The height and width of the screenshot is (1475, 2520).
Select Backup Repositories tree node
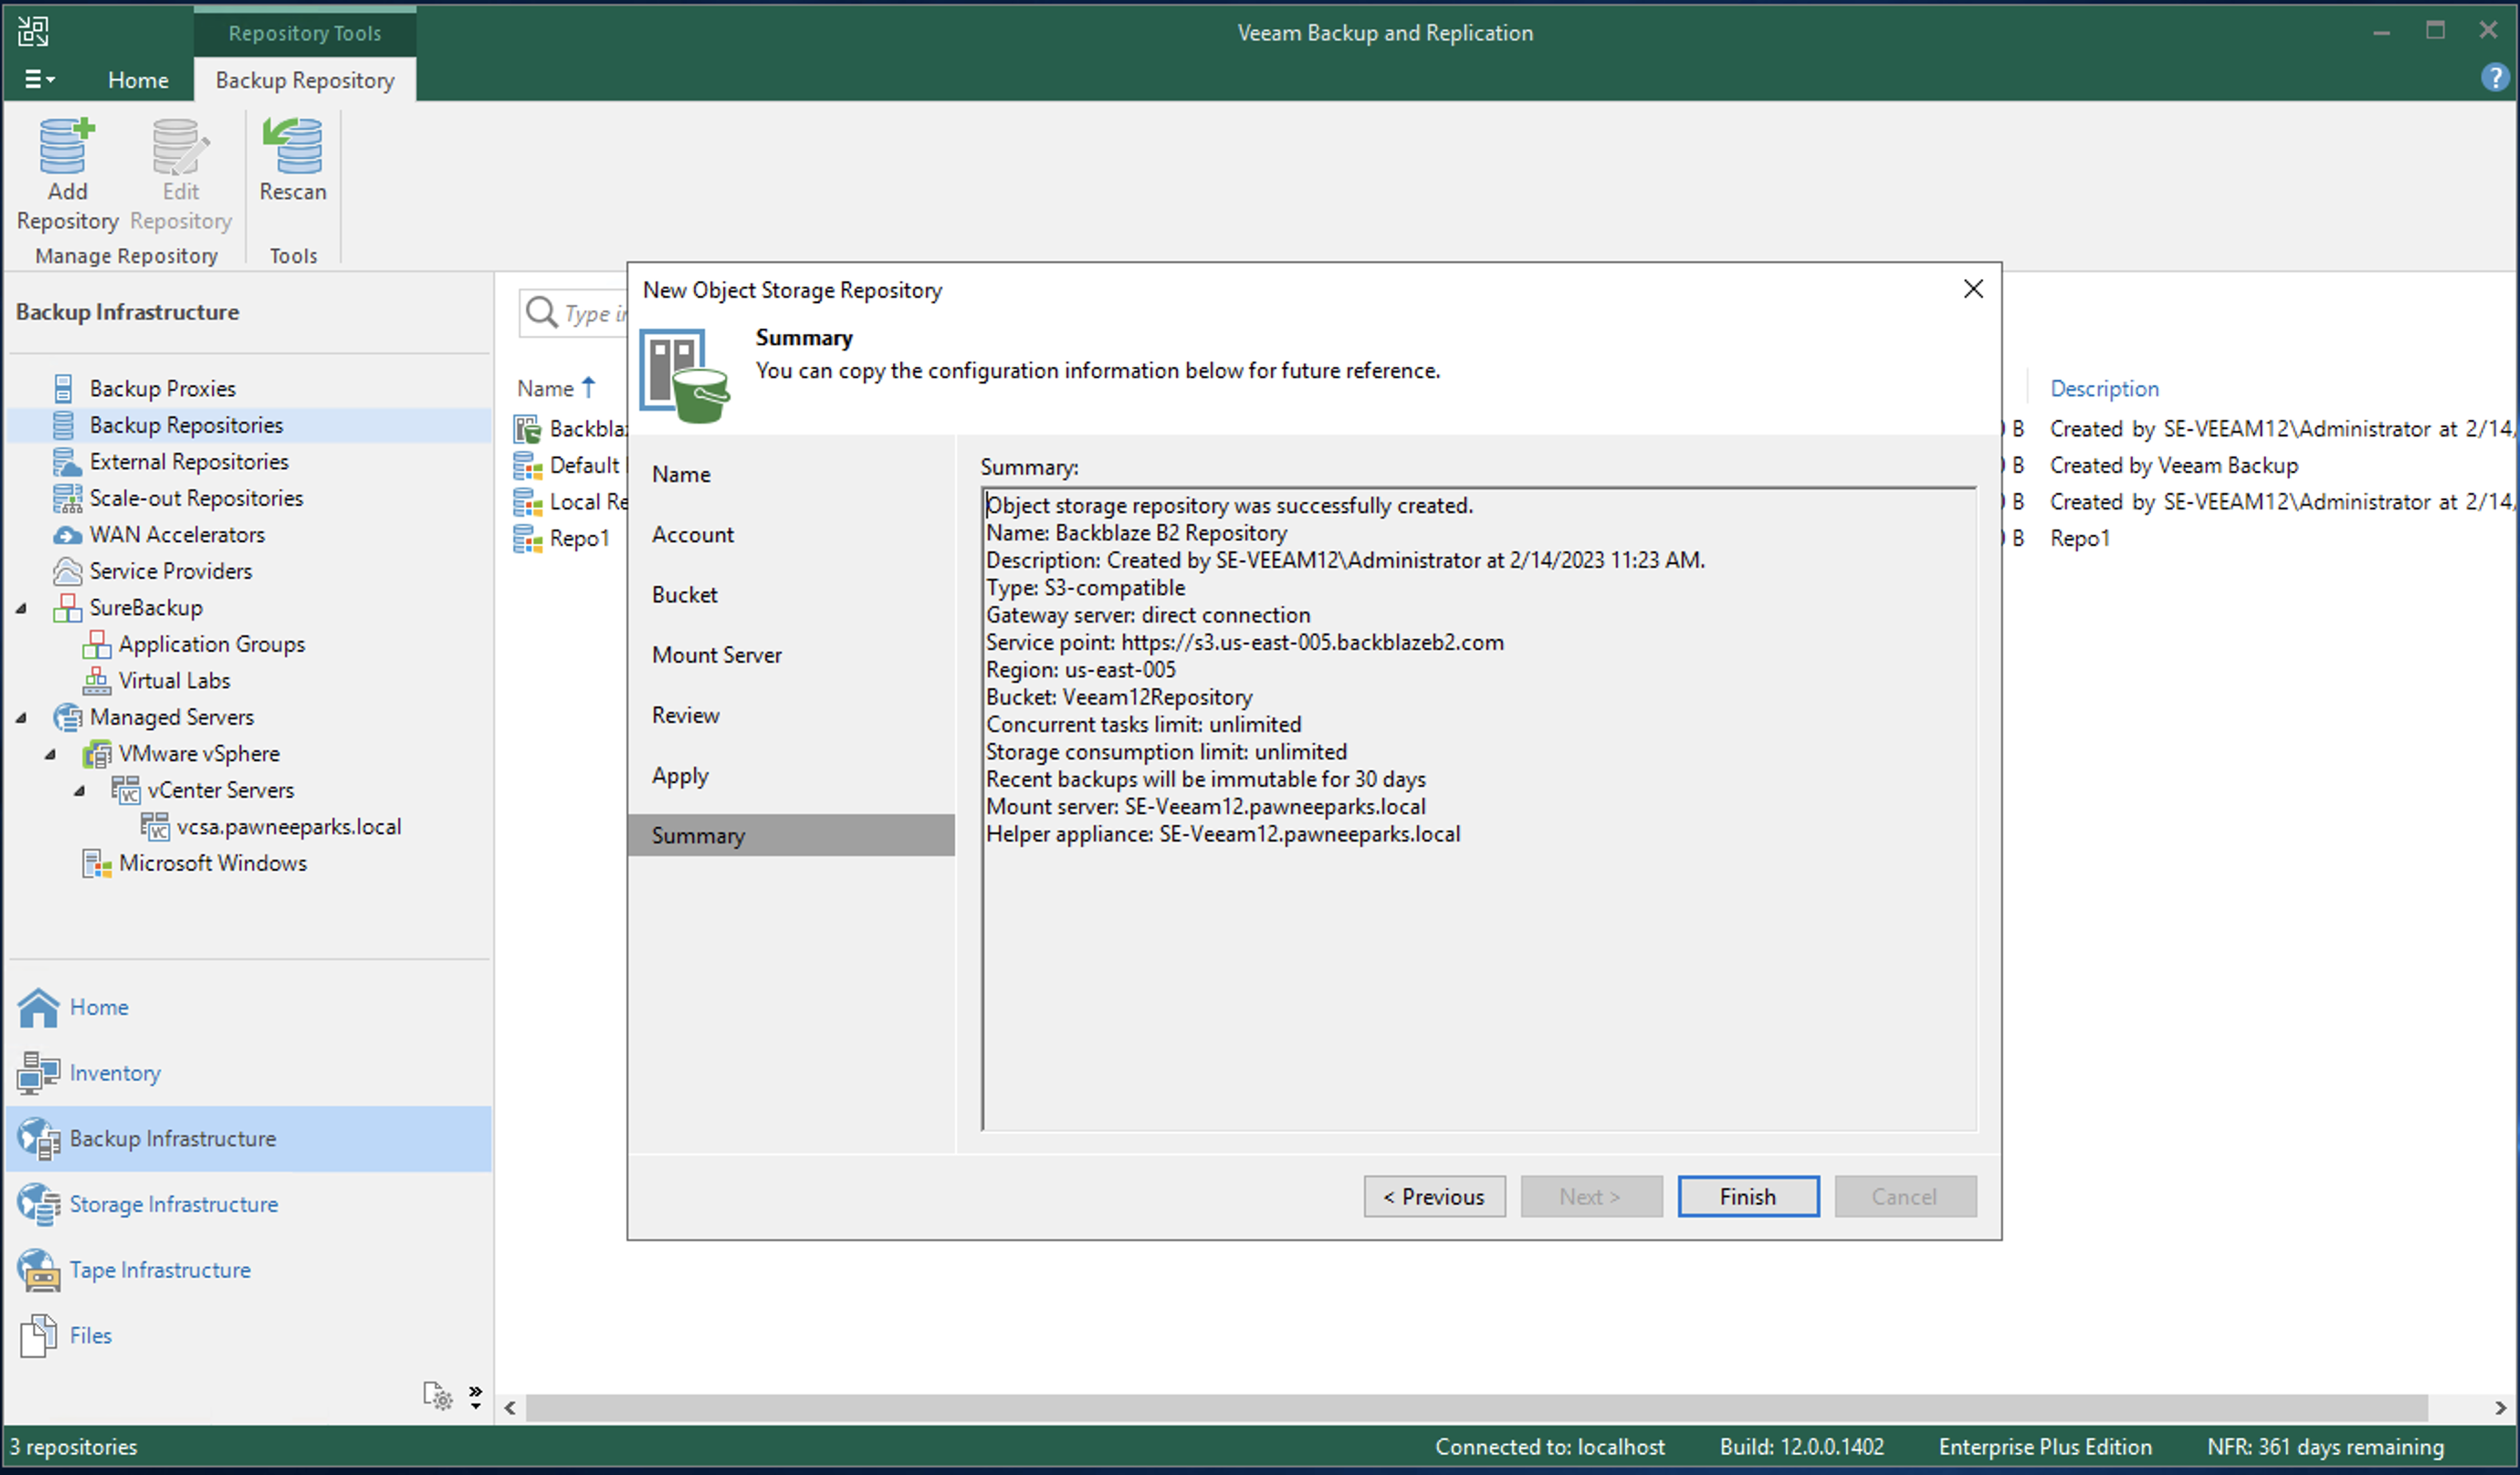186,425
